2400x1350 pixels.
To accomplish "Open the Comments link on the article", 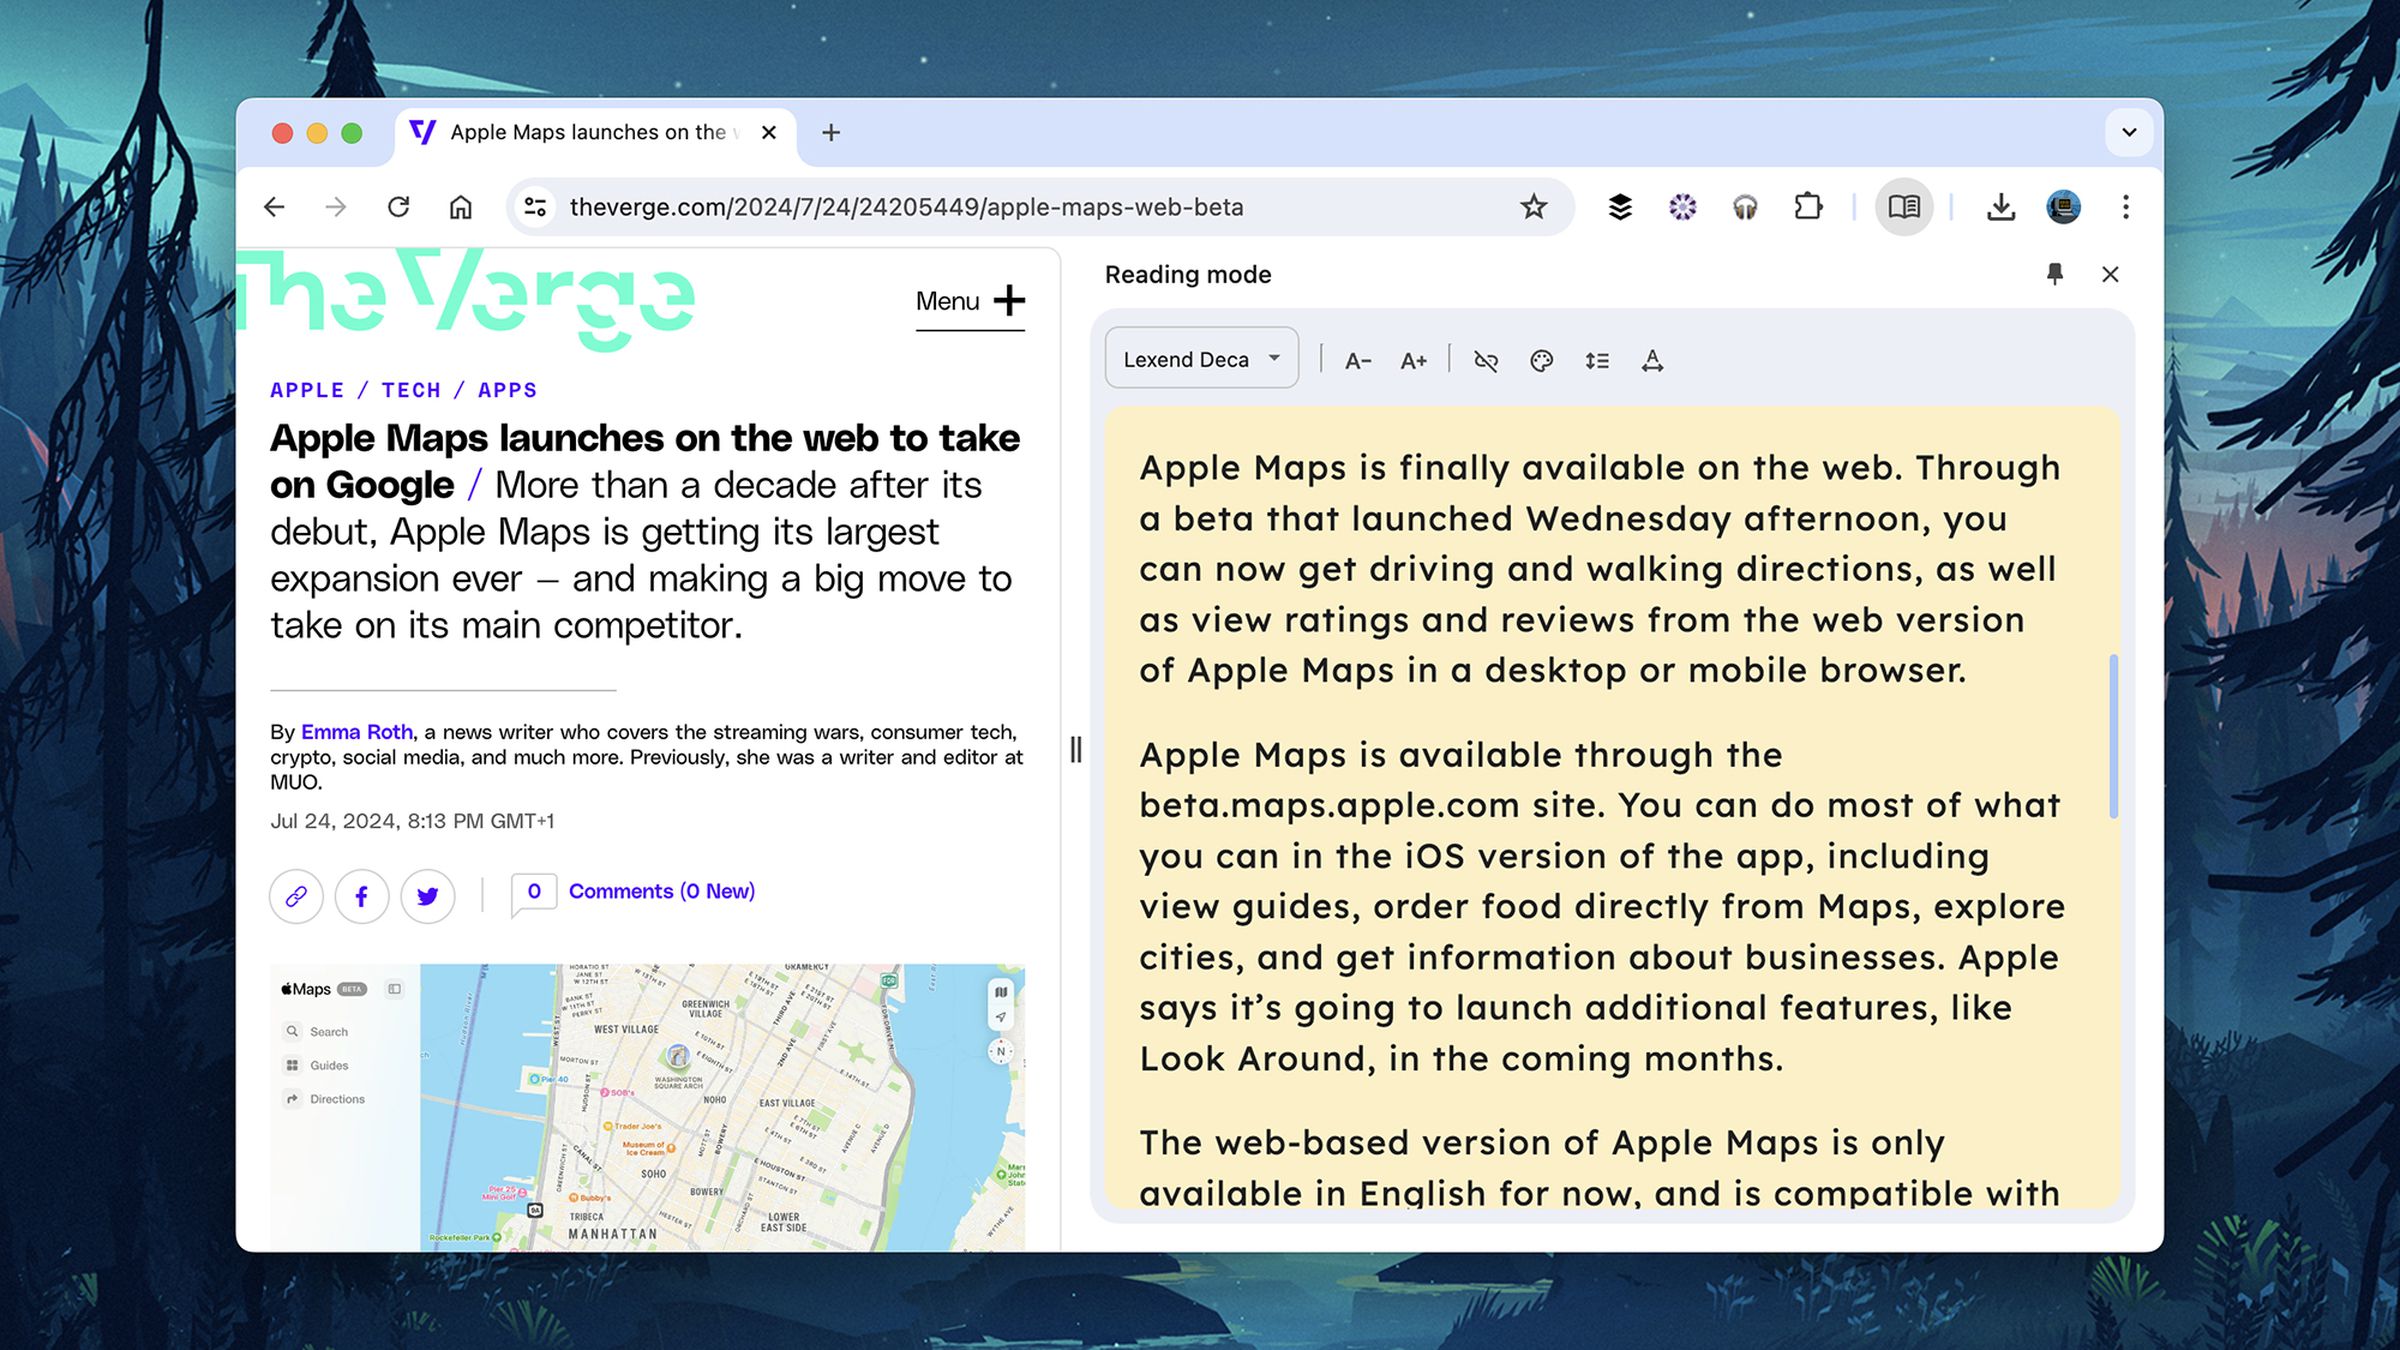I will coord(661,890).
